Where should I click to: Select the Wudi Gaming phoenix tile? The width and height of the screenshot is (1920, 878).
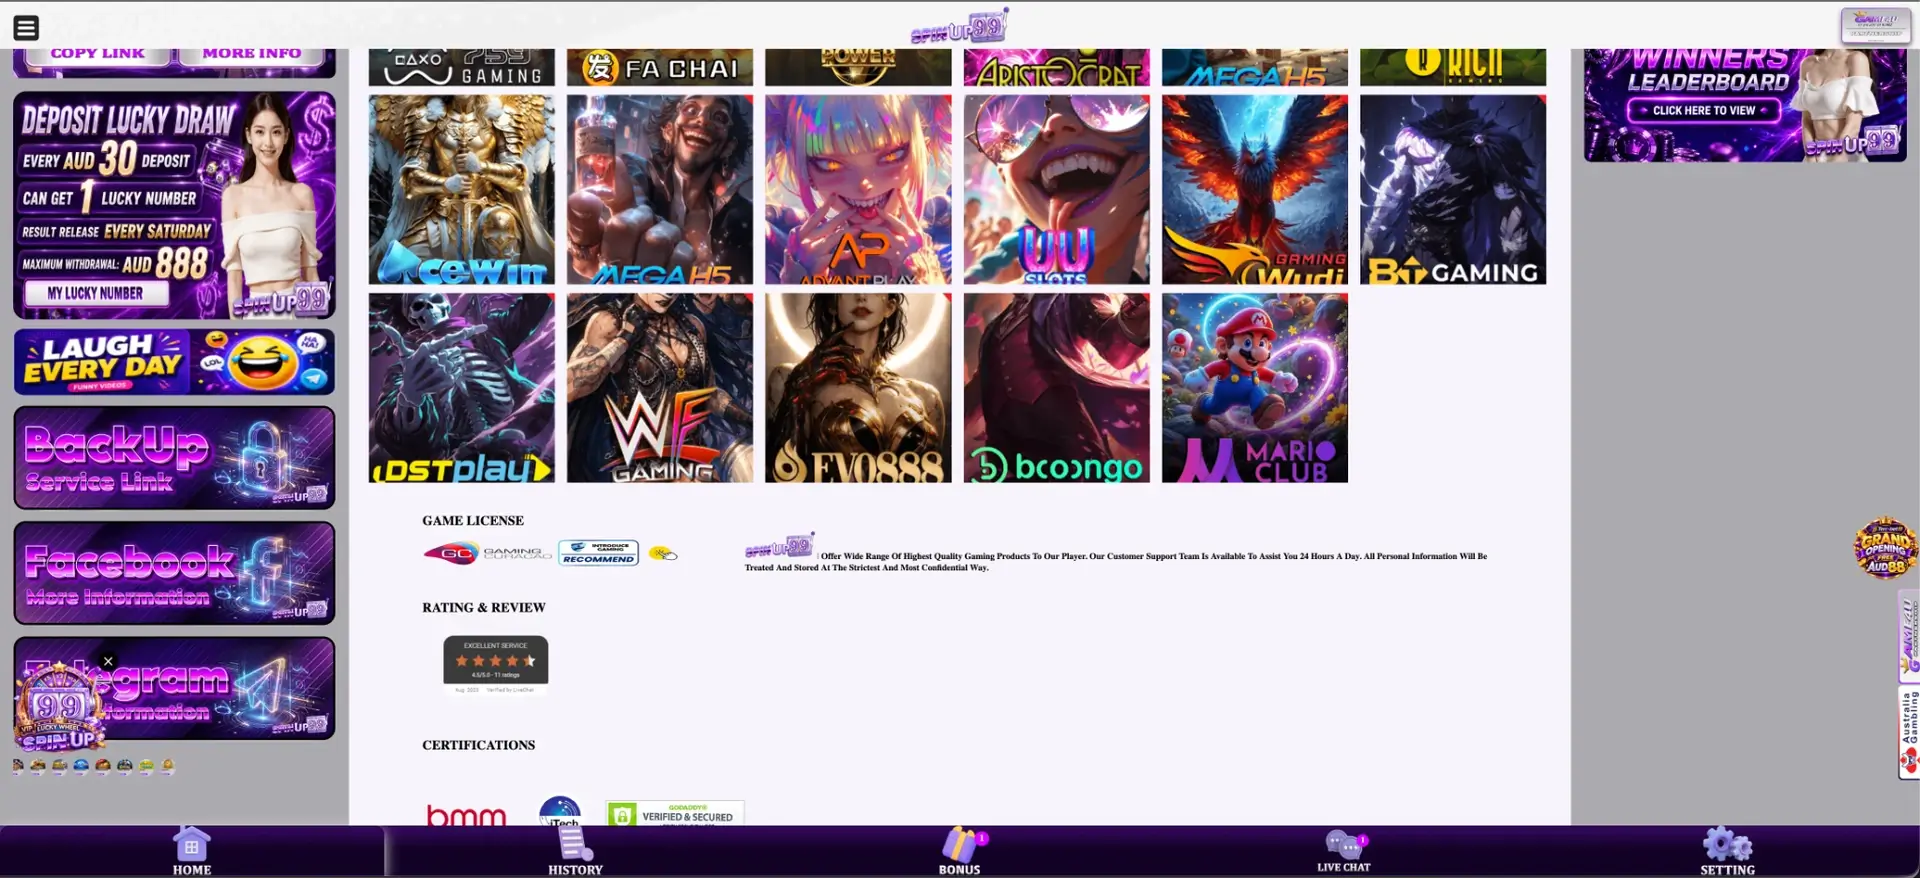[1255, 190]
